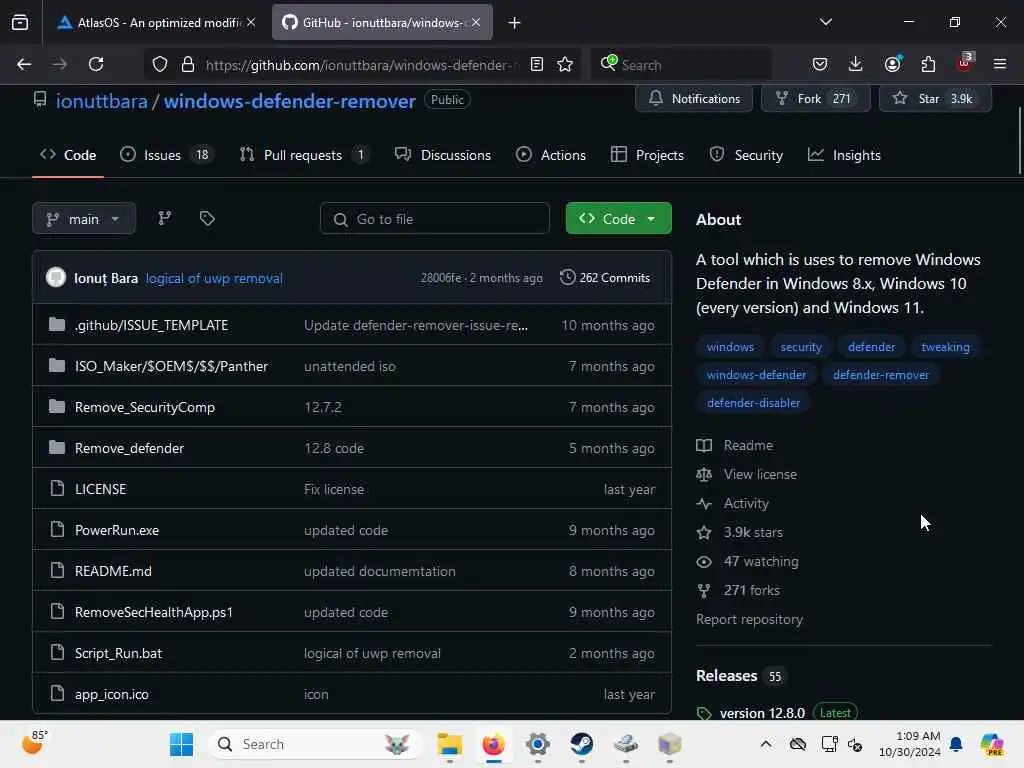Image resolution: width=1024 pixels, height=768 pixels.
Task: Open the Remove_defender folder icon
Action: pos(57,447)
